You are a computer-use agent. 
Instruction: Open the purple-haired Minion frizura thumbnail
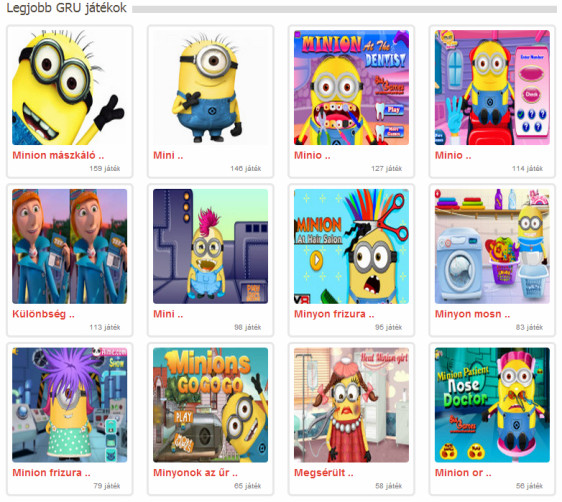(70, 405)
